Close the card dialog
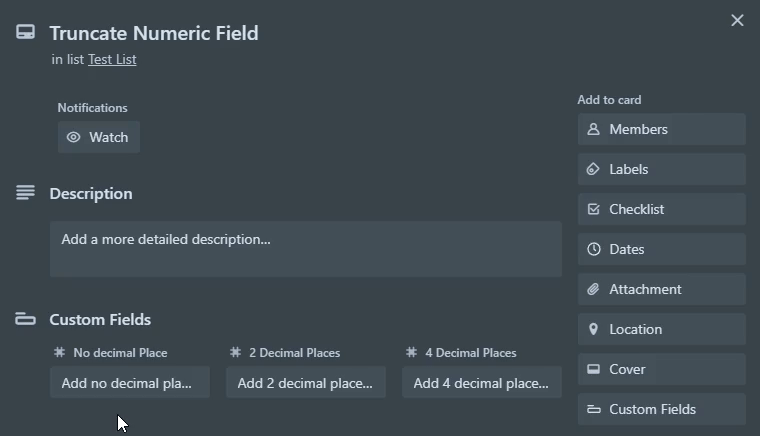760x436 pixels. click(x=737, y=20)
